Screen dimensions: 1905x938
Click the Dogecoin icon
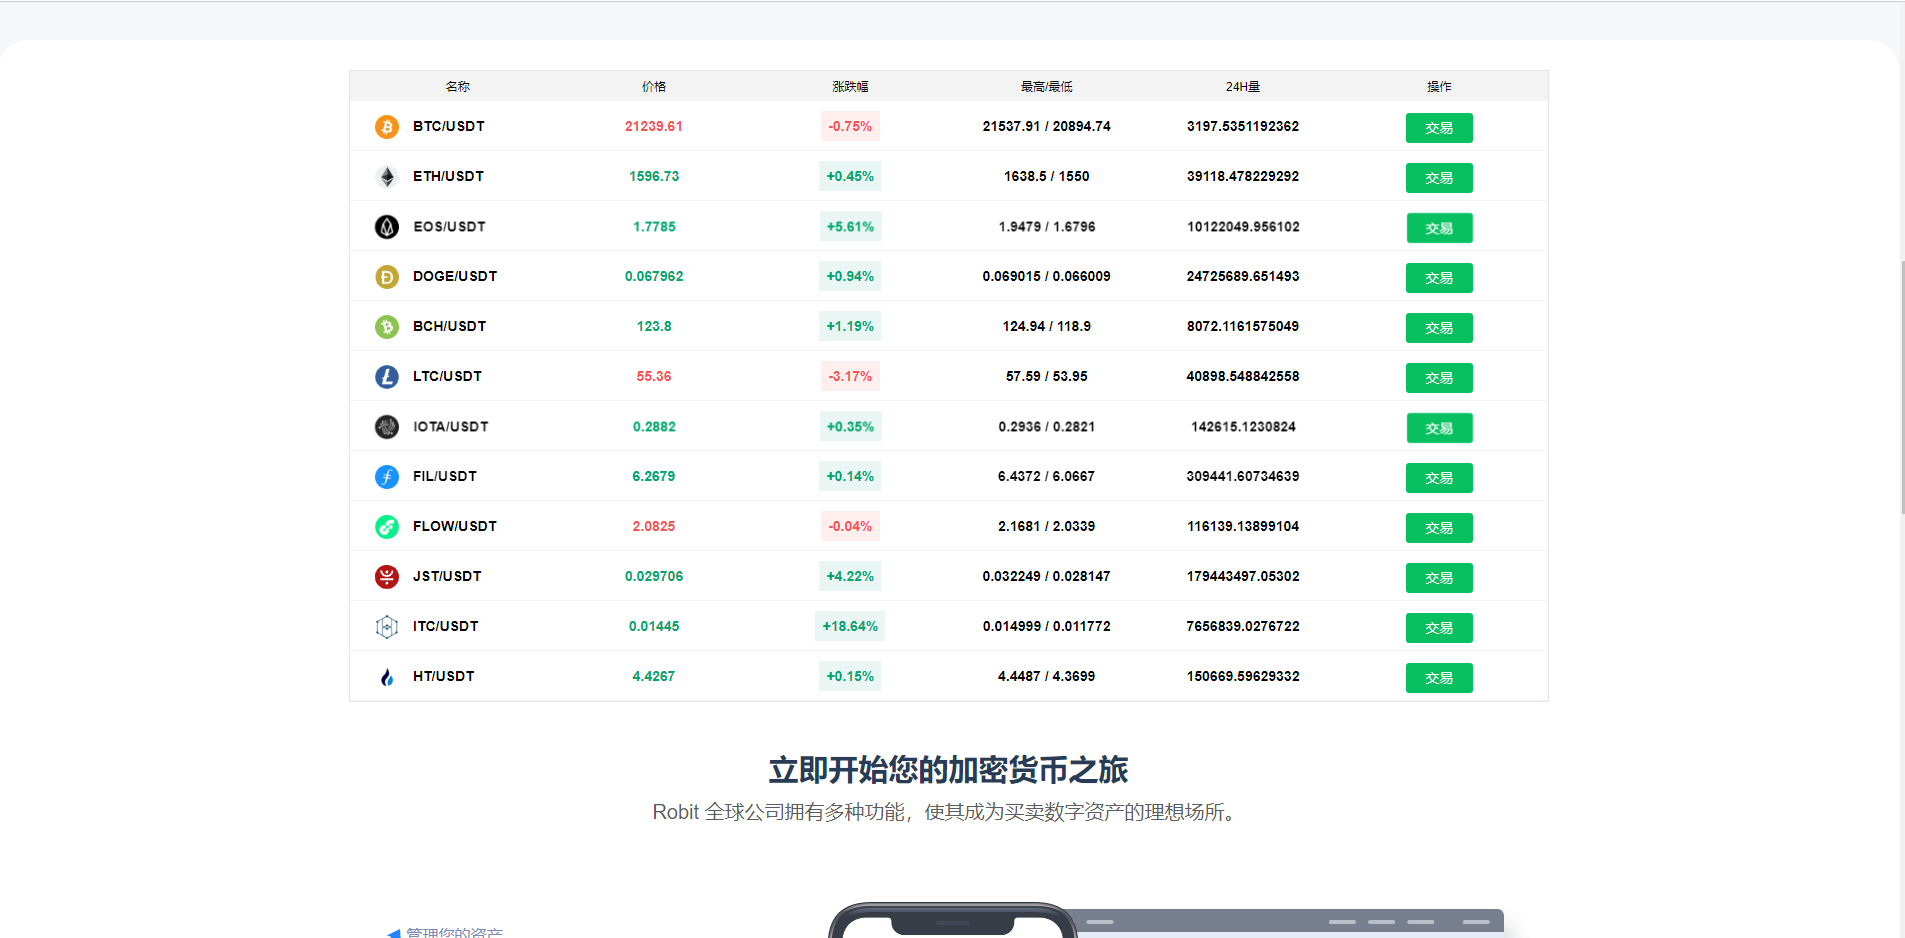(386, 277)
